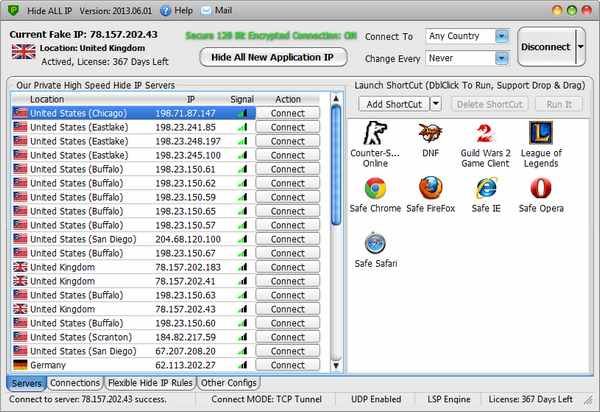Expand the Disconnect button arrow menu
Screen dimensions: 600x412
(x=580, y=47)
